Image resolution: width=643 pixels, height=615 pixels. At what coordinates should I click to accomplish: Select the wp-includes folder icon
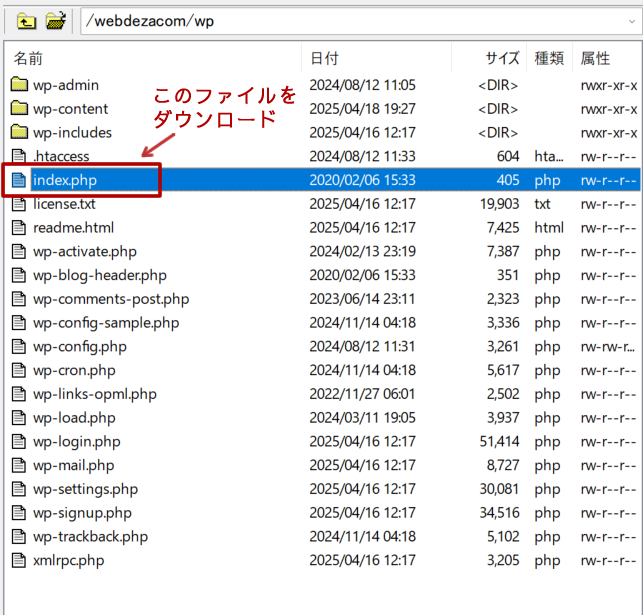pyautogui.click(x=19, y=132)
